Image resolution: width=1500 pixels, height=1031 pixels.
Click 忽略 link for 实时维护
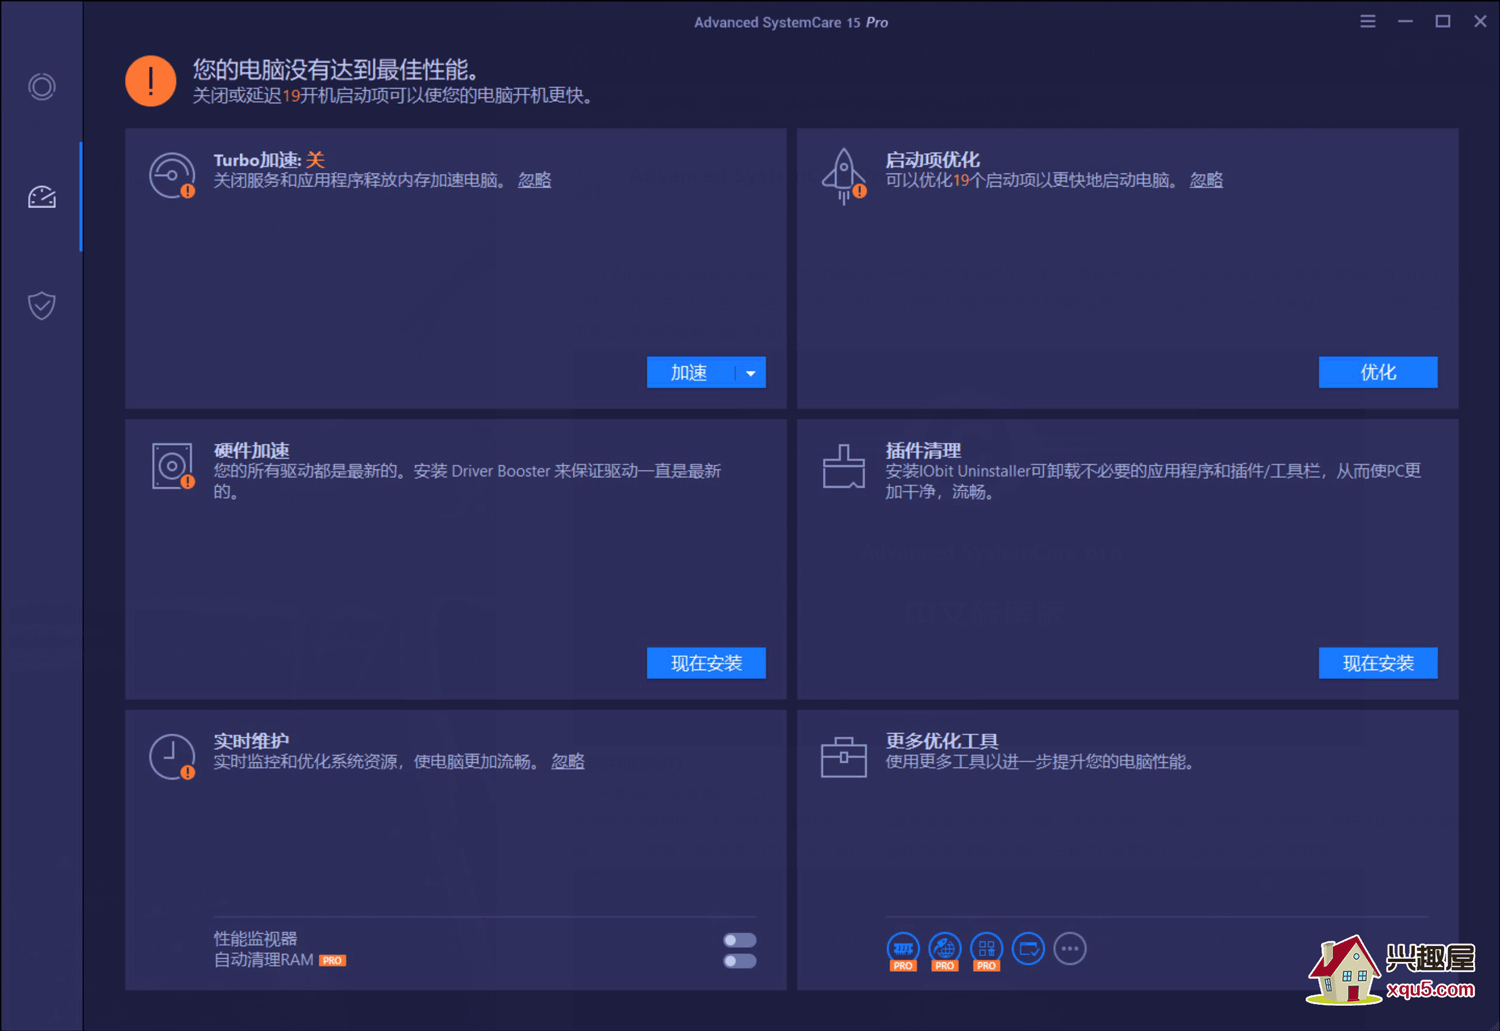click(x=568, y=762)
